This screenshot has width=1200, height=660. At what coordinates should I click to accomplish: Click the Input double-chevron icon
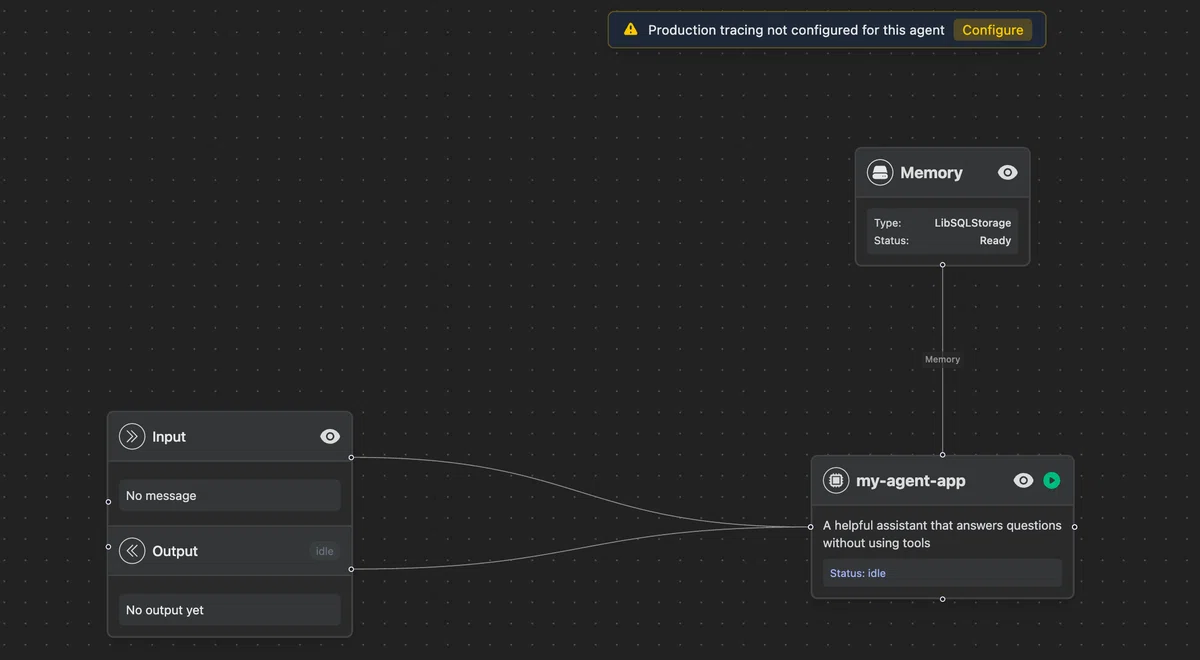tap(132, 436)
